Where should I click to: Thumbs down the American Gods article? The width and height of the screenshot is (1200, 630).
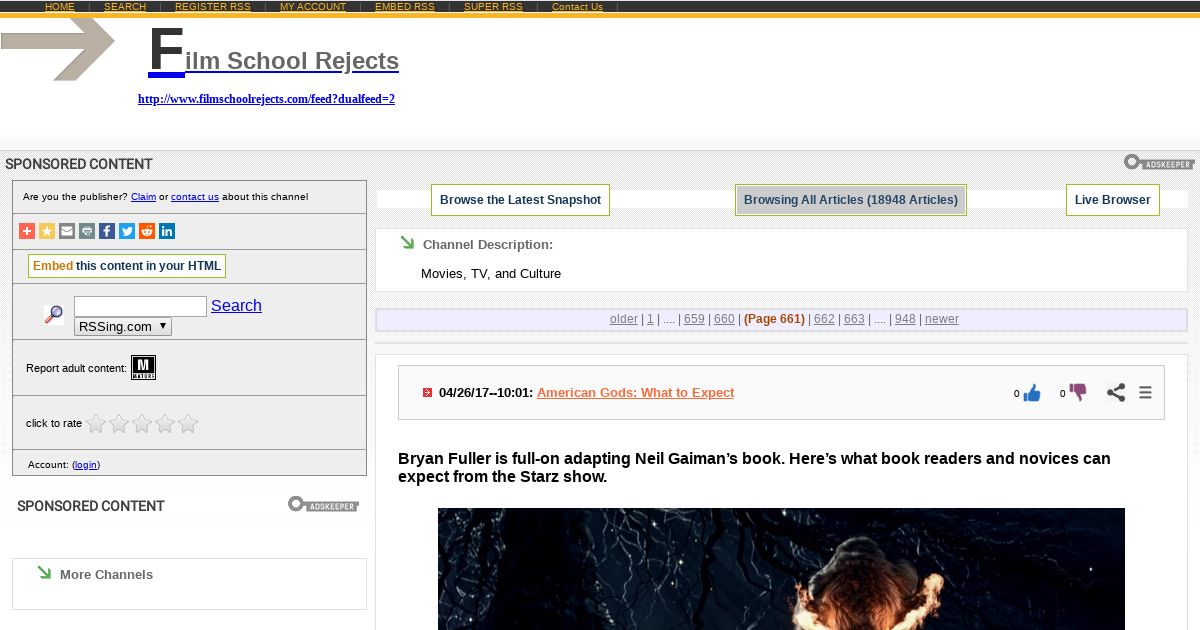point(1077,392)
